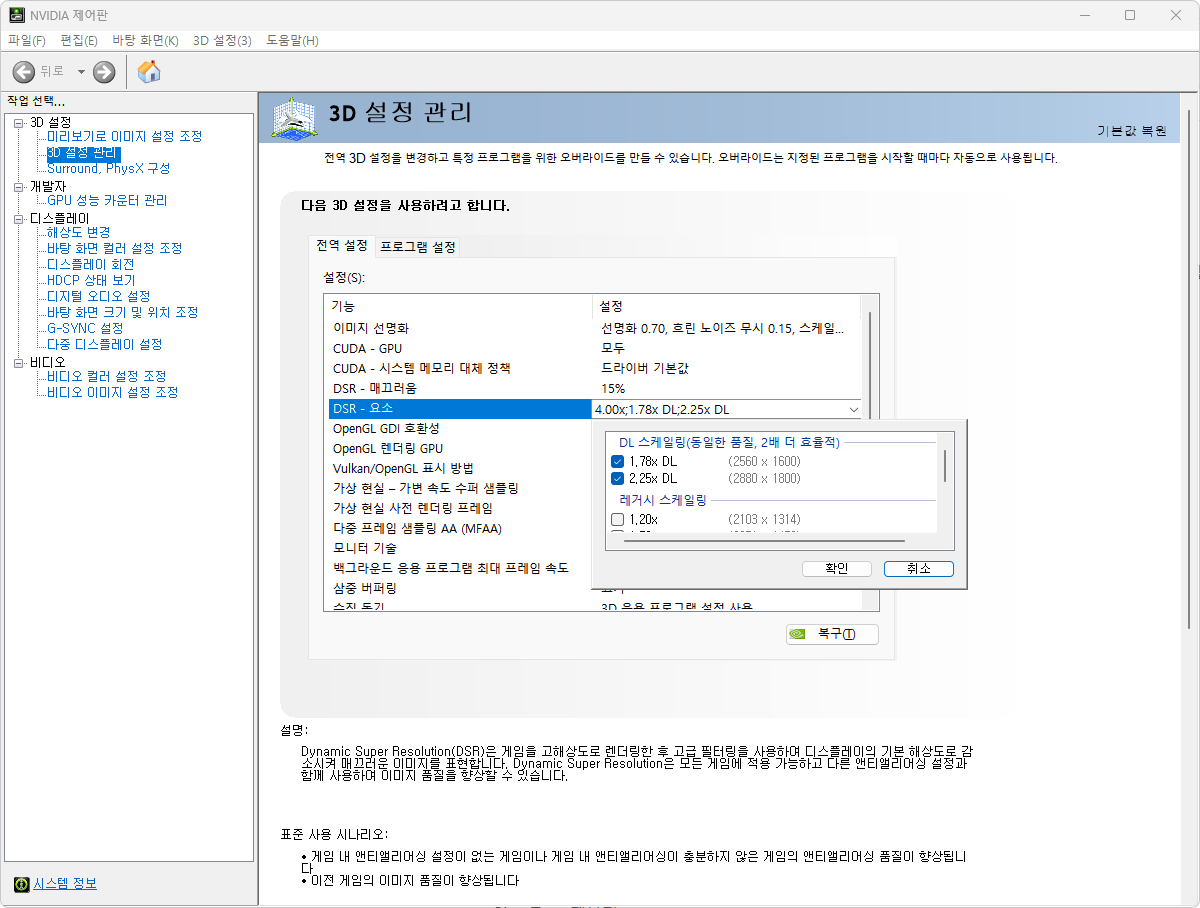Select 바탕 화면 크기 및 위치 조정

point(122,312)
